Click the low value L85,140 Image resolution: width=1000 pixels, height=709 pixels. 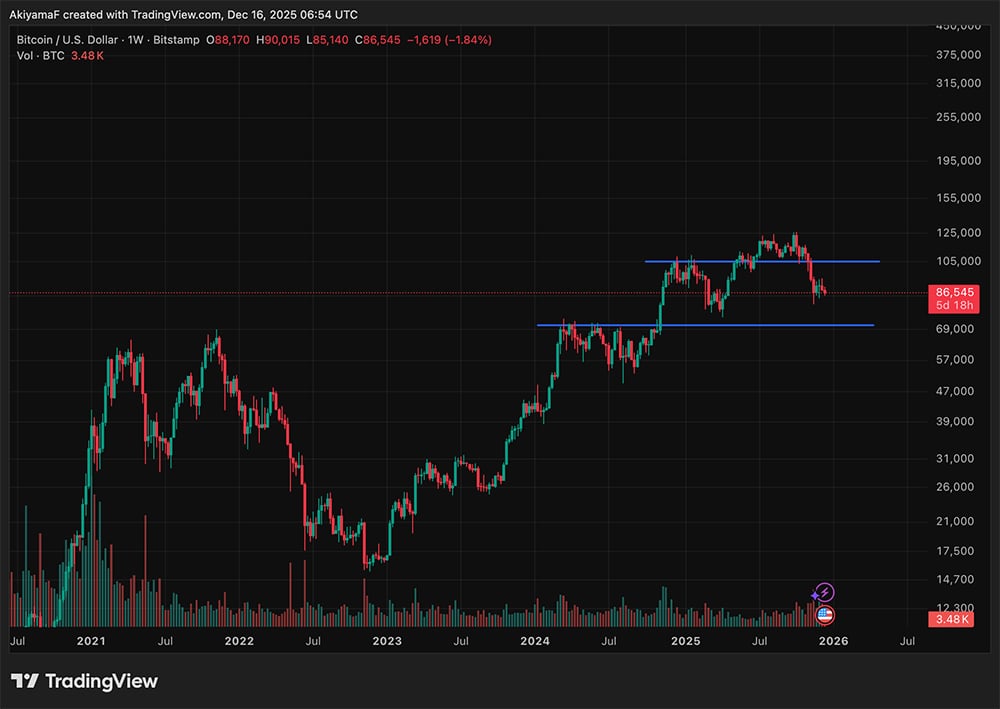point(327,40)
